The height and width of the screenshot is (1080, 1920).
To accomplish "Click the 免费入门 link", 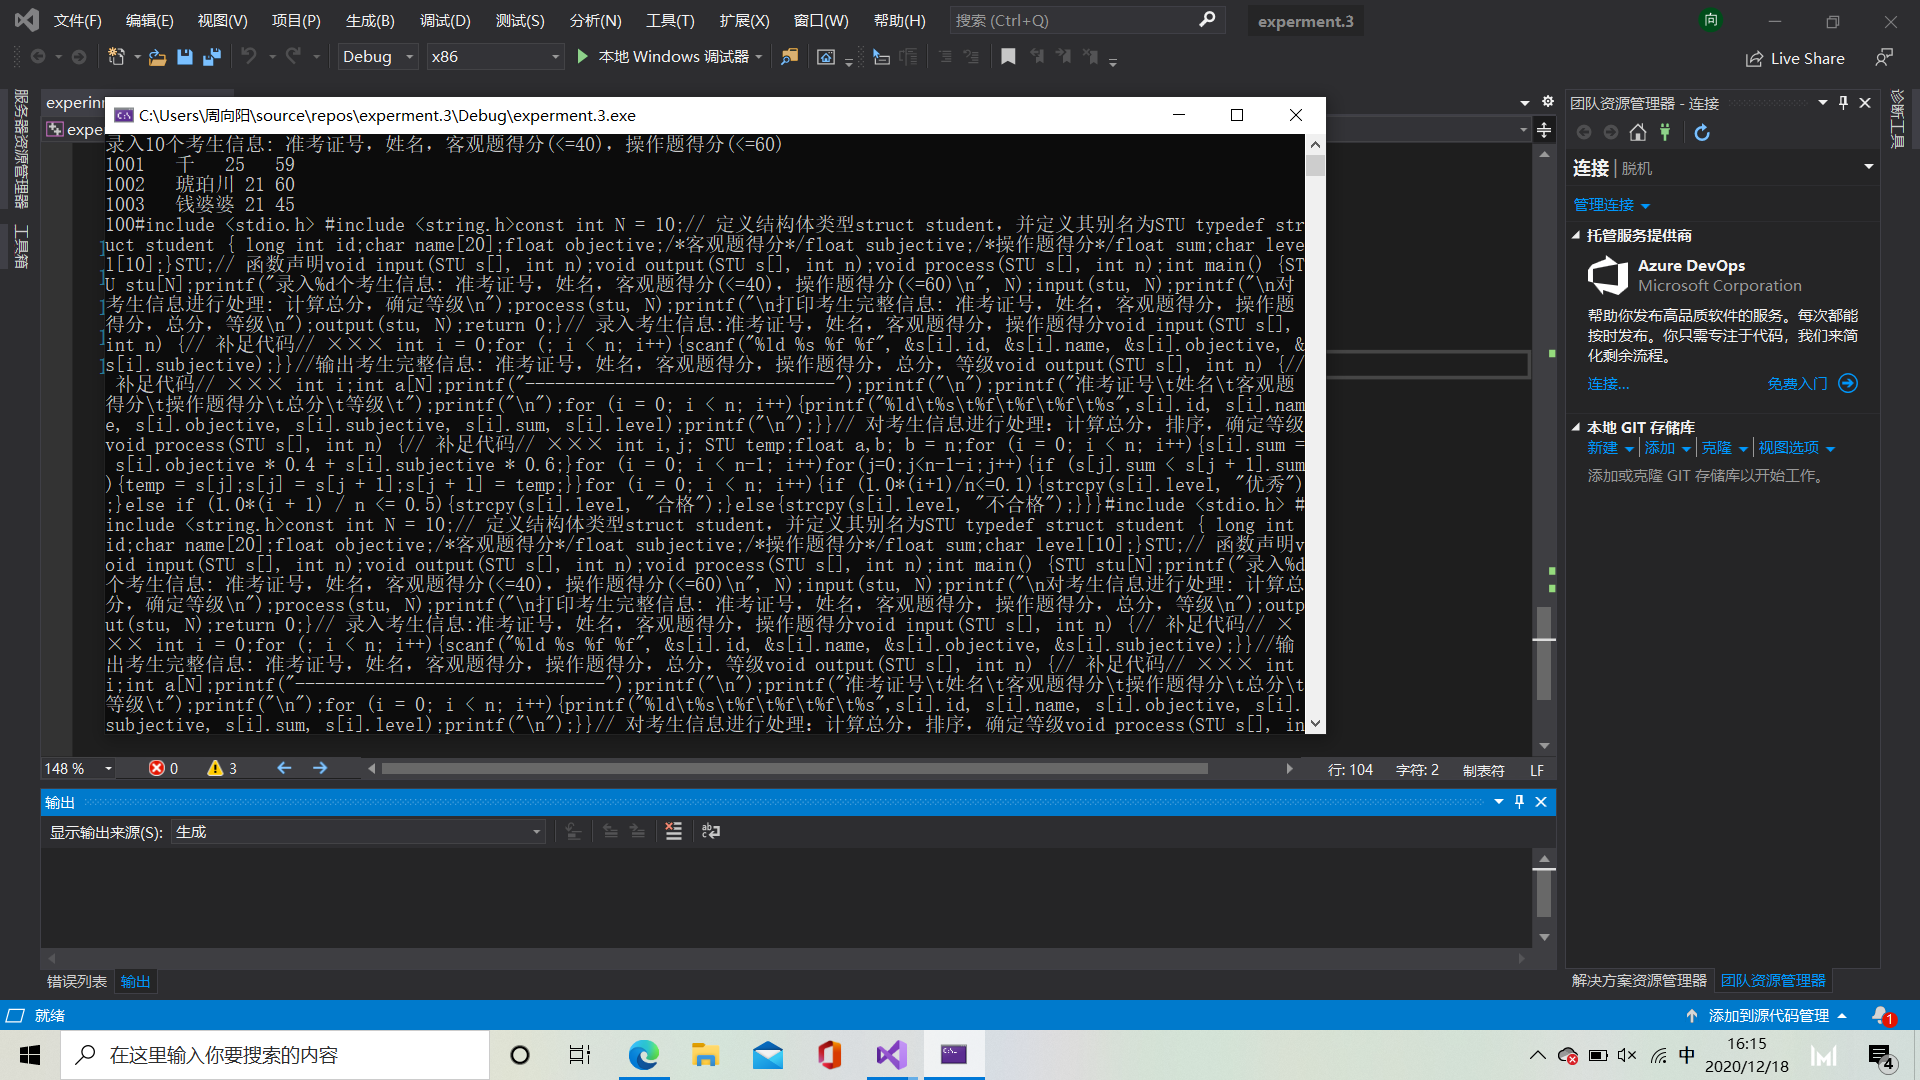I will 1797,384.
